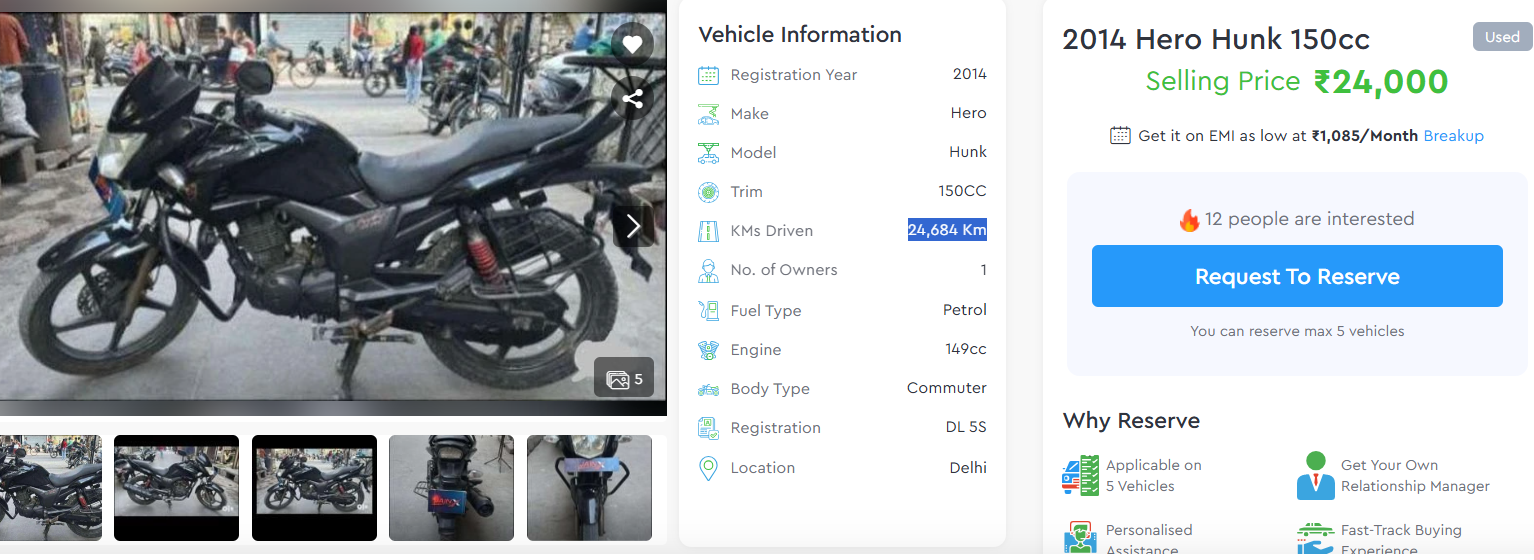Open the 5-photo gallery counter
The height and width of the screenshot is (560, 1534).
click(x=624, y=379)
